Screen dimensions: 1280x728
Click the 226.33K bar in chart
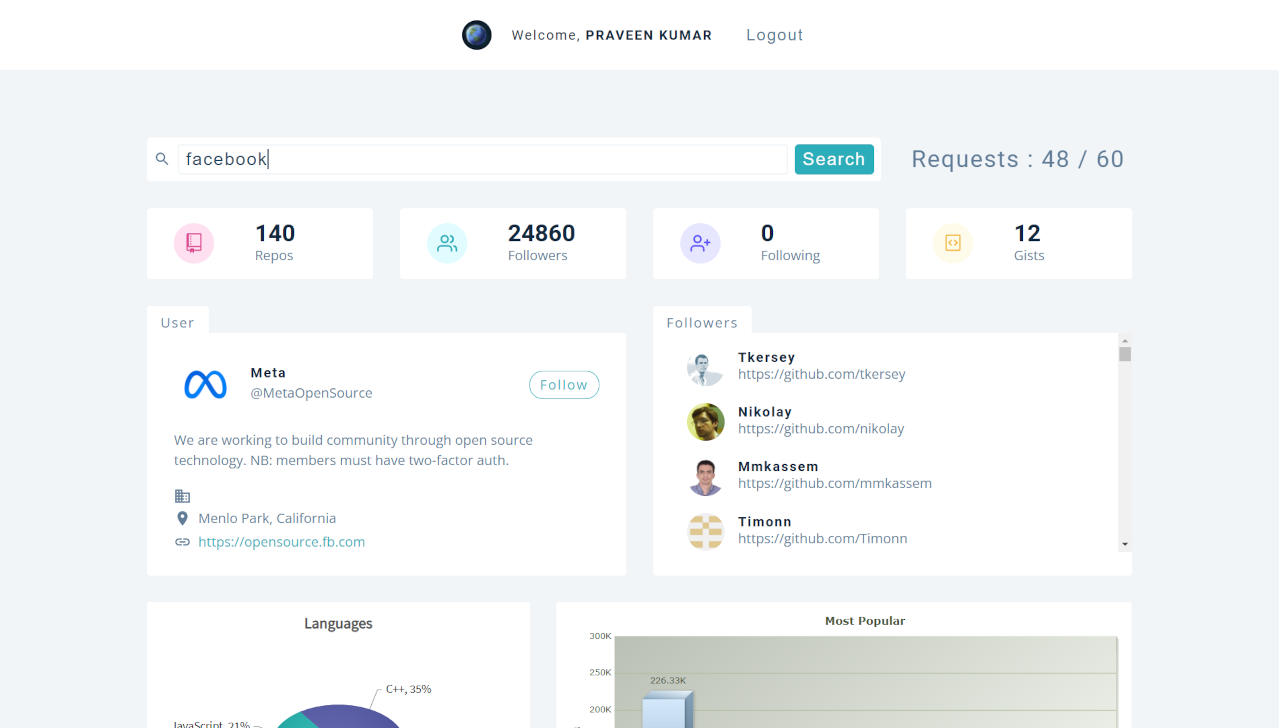click(667, 711)
